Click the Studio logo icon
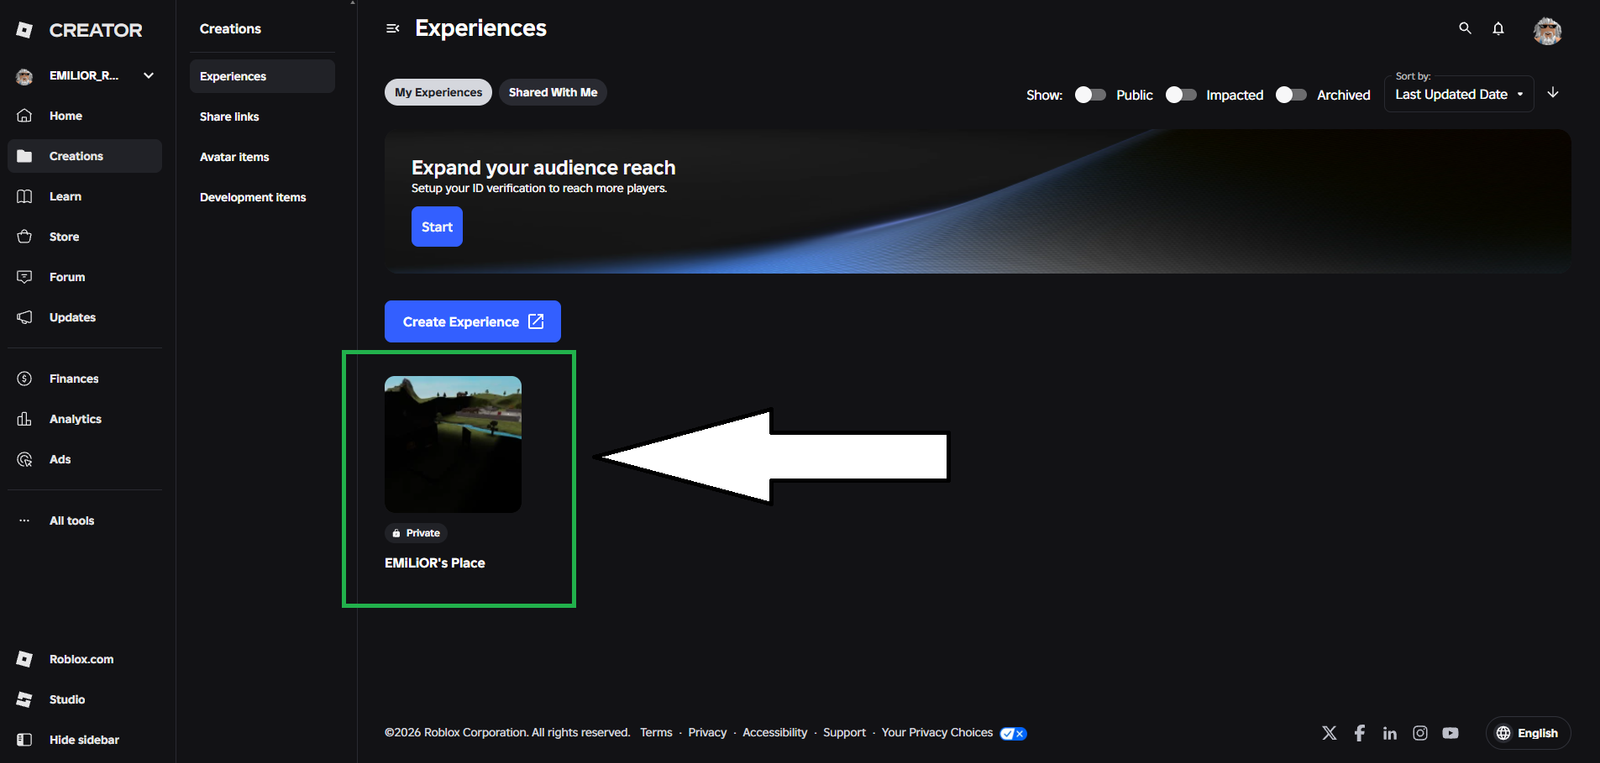The width and height of the screenshot is (1600, 763). point(25,700)
